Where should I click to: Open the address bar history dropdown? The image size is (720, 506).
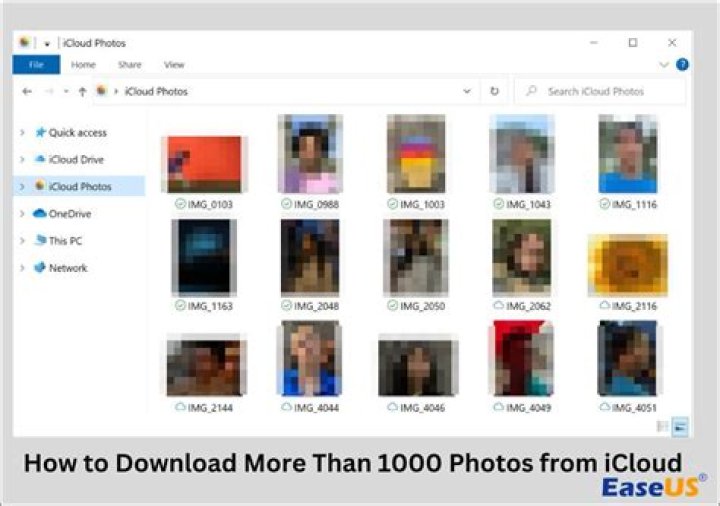coord(467,91)
